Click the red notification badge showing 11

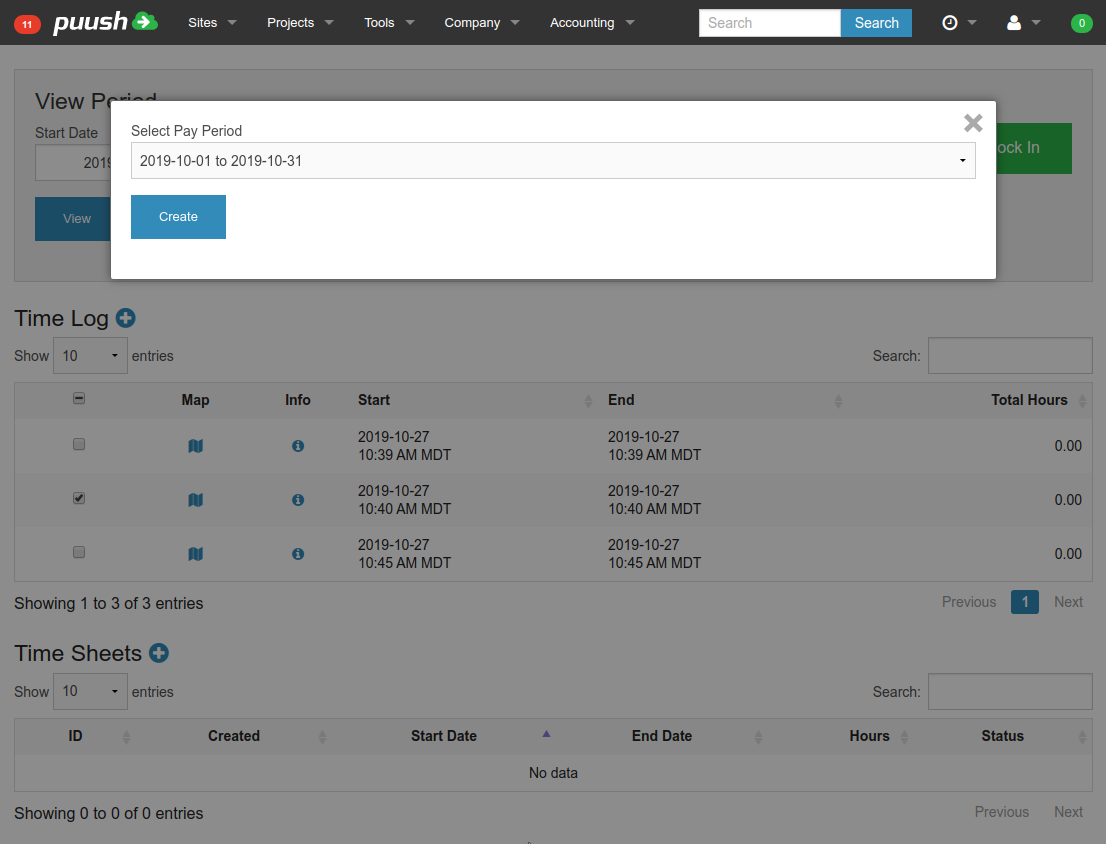[27, 24]
